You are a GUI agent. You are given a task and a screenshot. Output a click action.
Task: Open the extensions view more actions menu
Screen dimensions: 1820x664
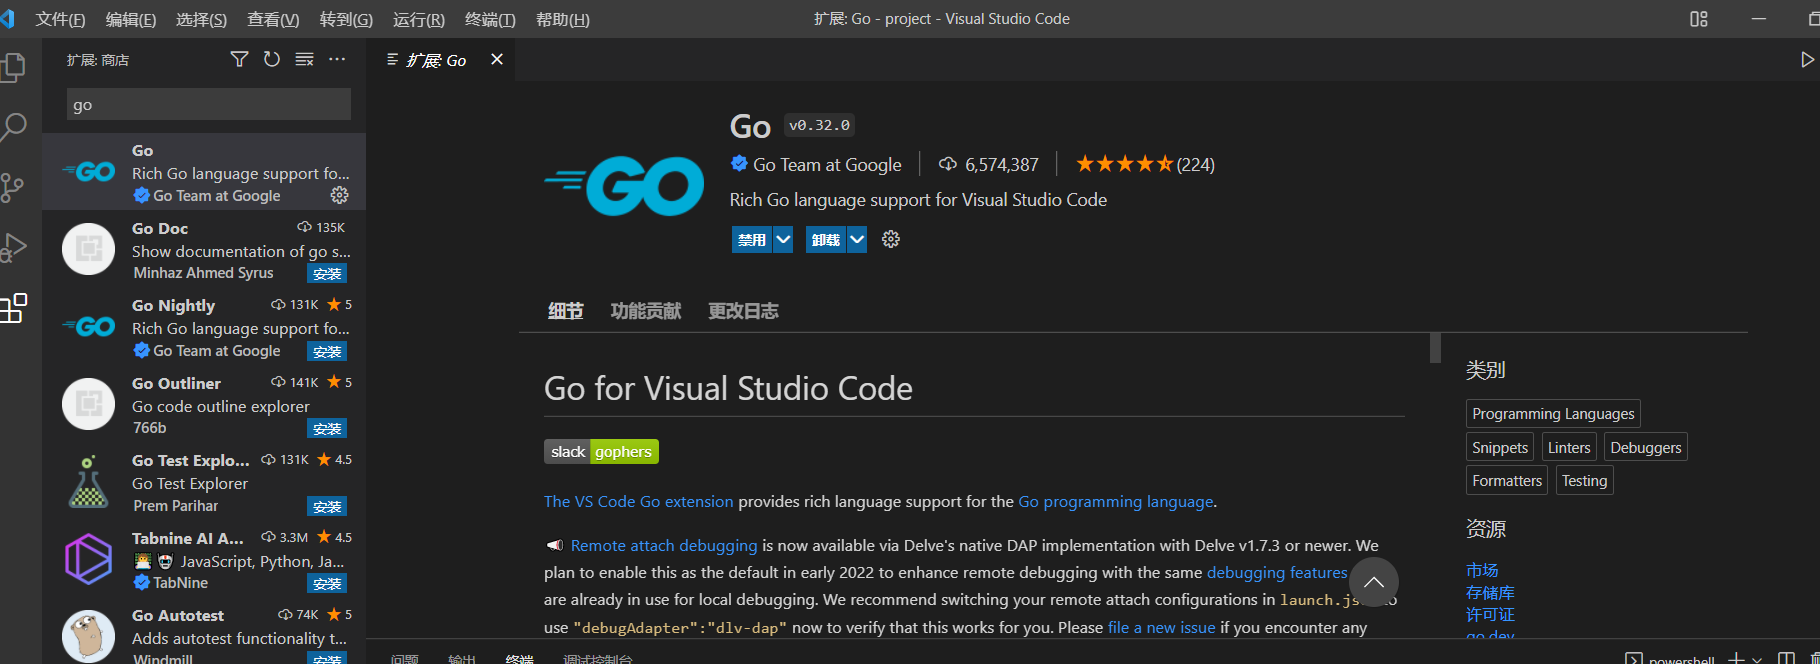click(337, 60)
